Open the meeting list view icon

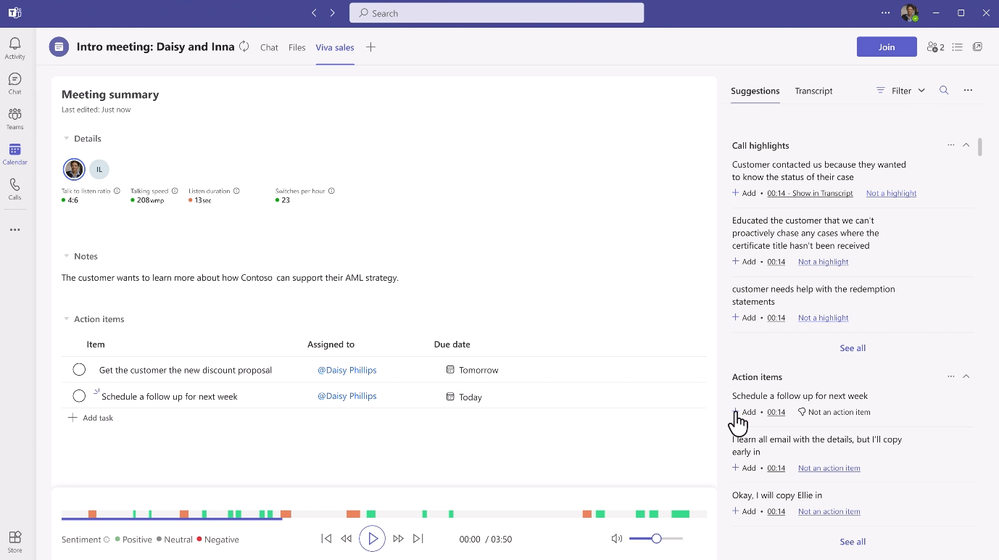pos(957,47)
